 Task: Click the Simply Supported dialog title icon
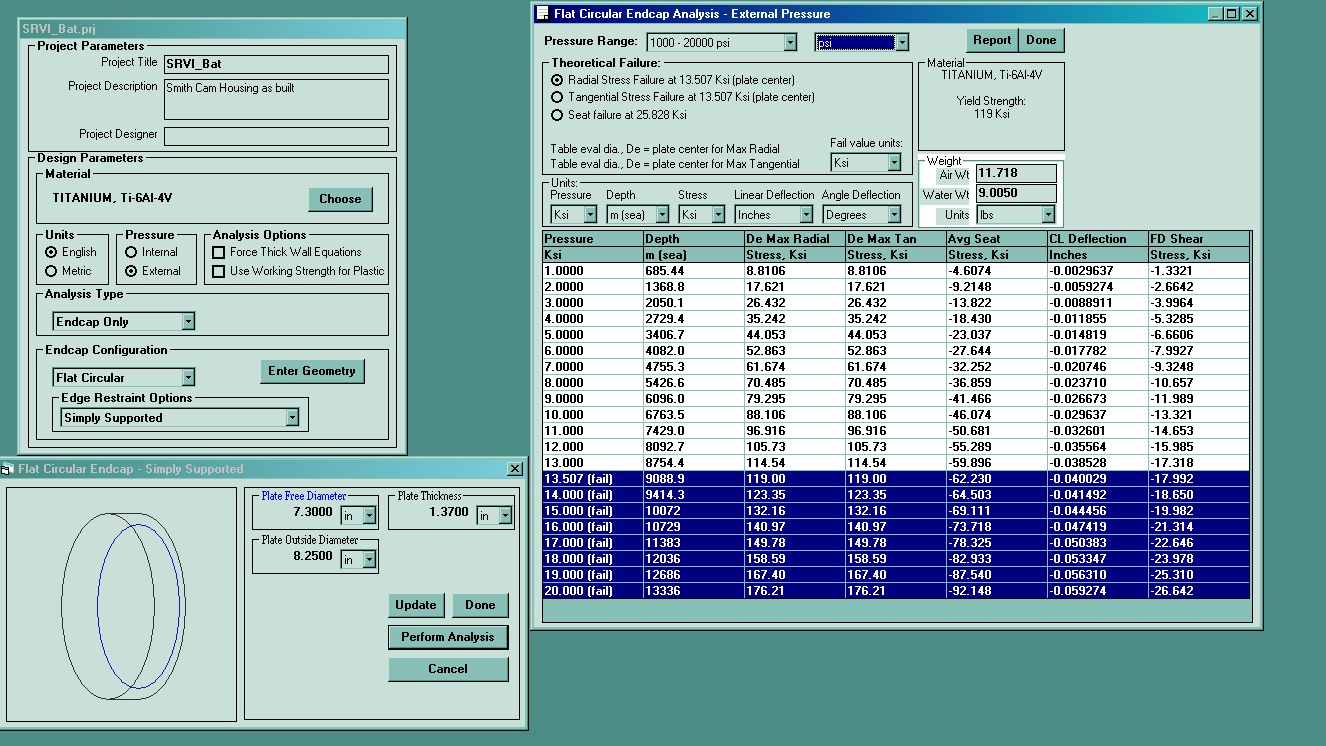pyautogui.click(x=7, y=469)
